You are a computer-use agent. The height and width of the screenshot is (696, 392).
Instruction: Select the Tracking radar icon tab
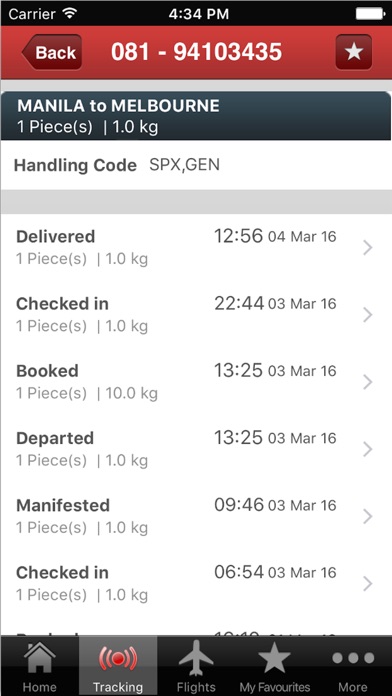click(118, 666)
